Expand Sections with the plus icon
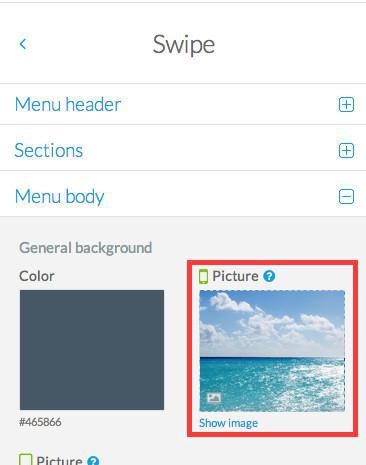366x465 pixels. pyautogui.click(x=346, y=151)
